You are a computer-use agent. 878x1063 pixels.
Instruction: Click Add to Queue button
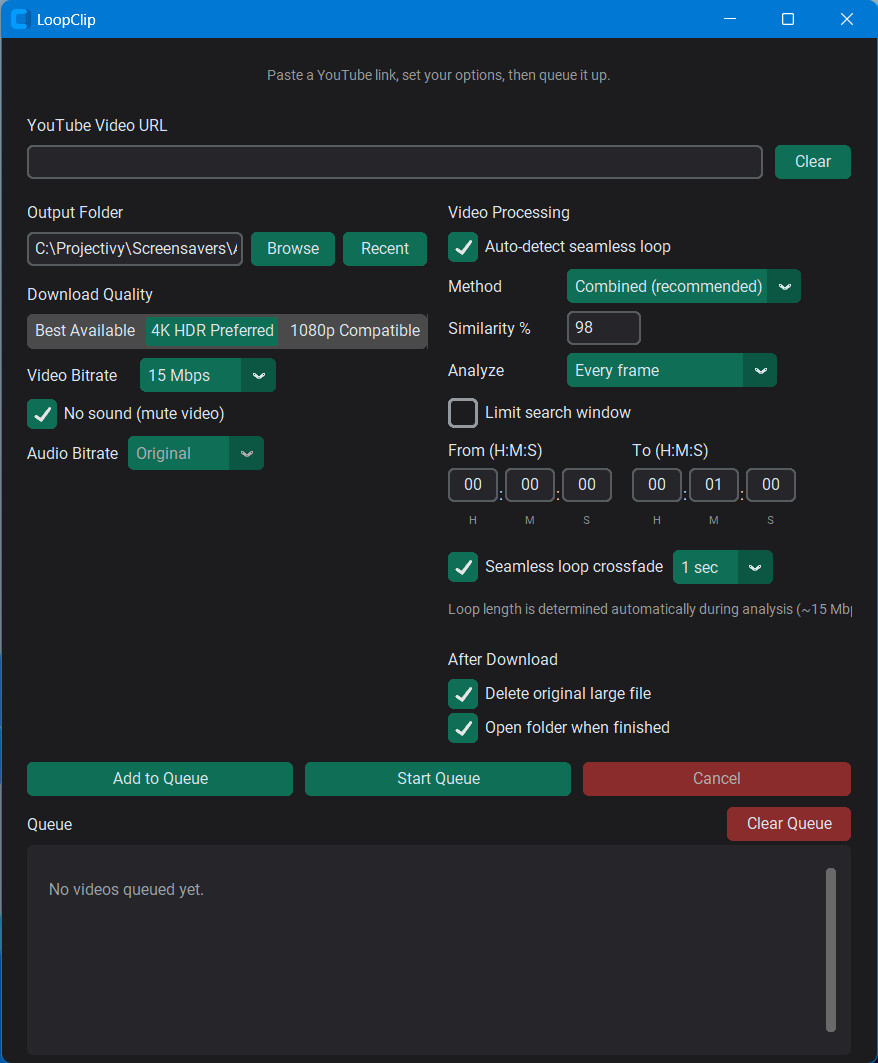point(160,778)
